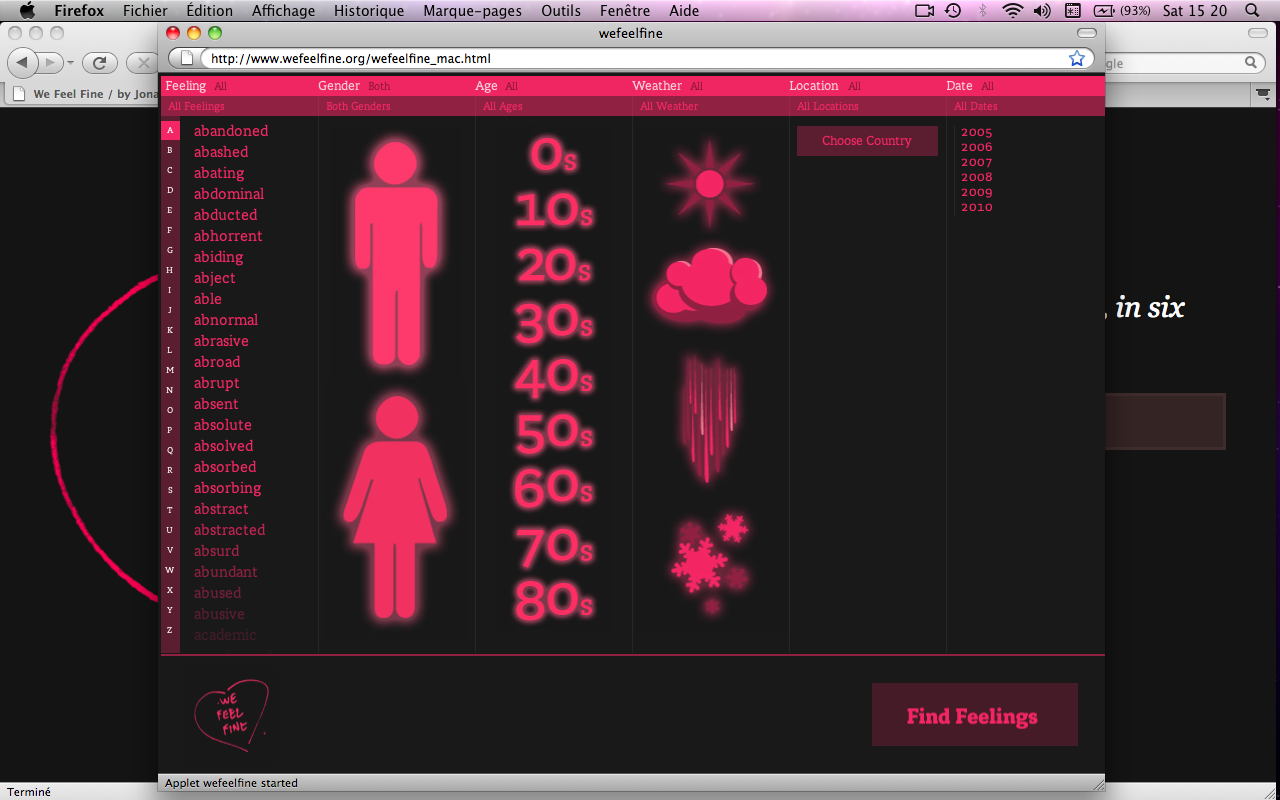This screenshot has height=800, width=1280.
Task: Pick the feeling 'abhorrent'
Action: click(x=228, y=236)
